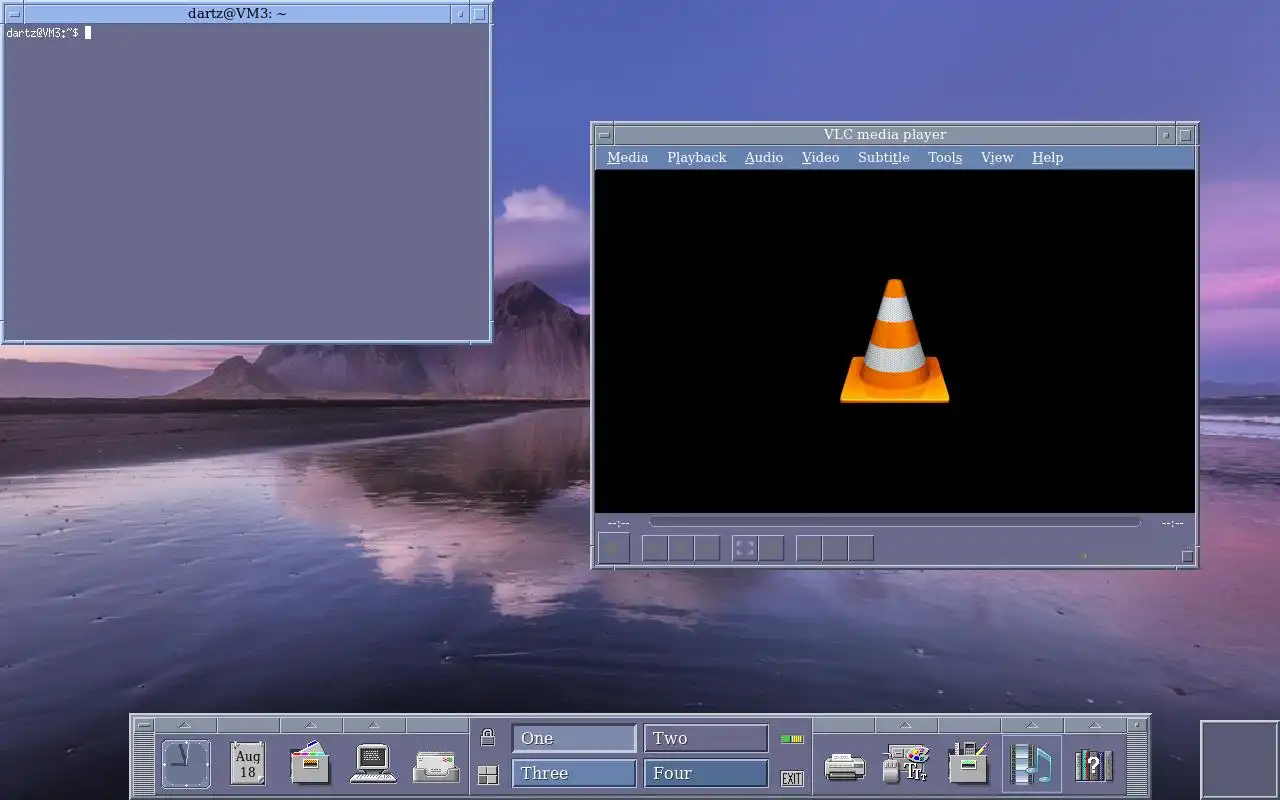Open VLC extended settings button
This screenshot has height=800, width=1280.
tap(771, 548)
